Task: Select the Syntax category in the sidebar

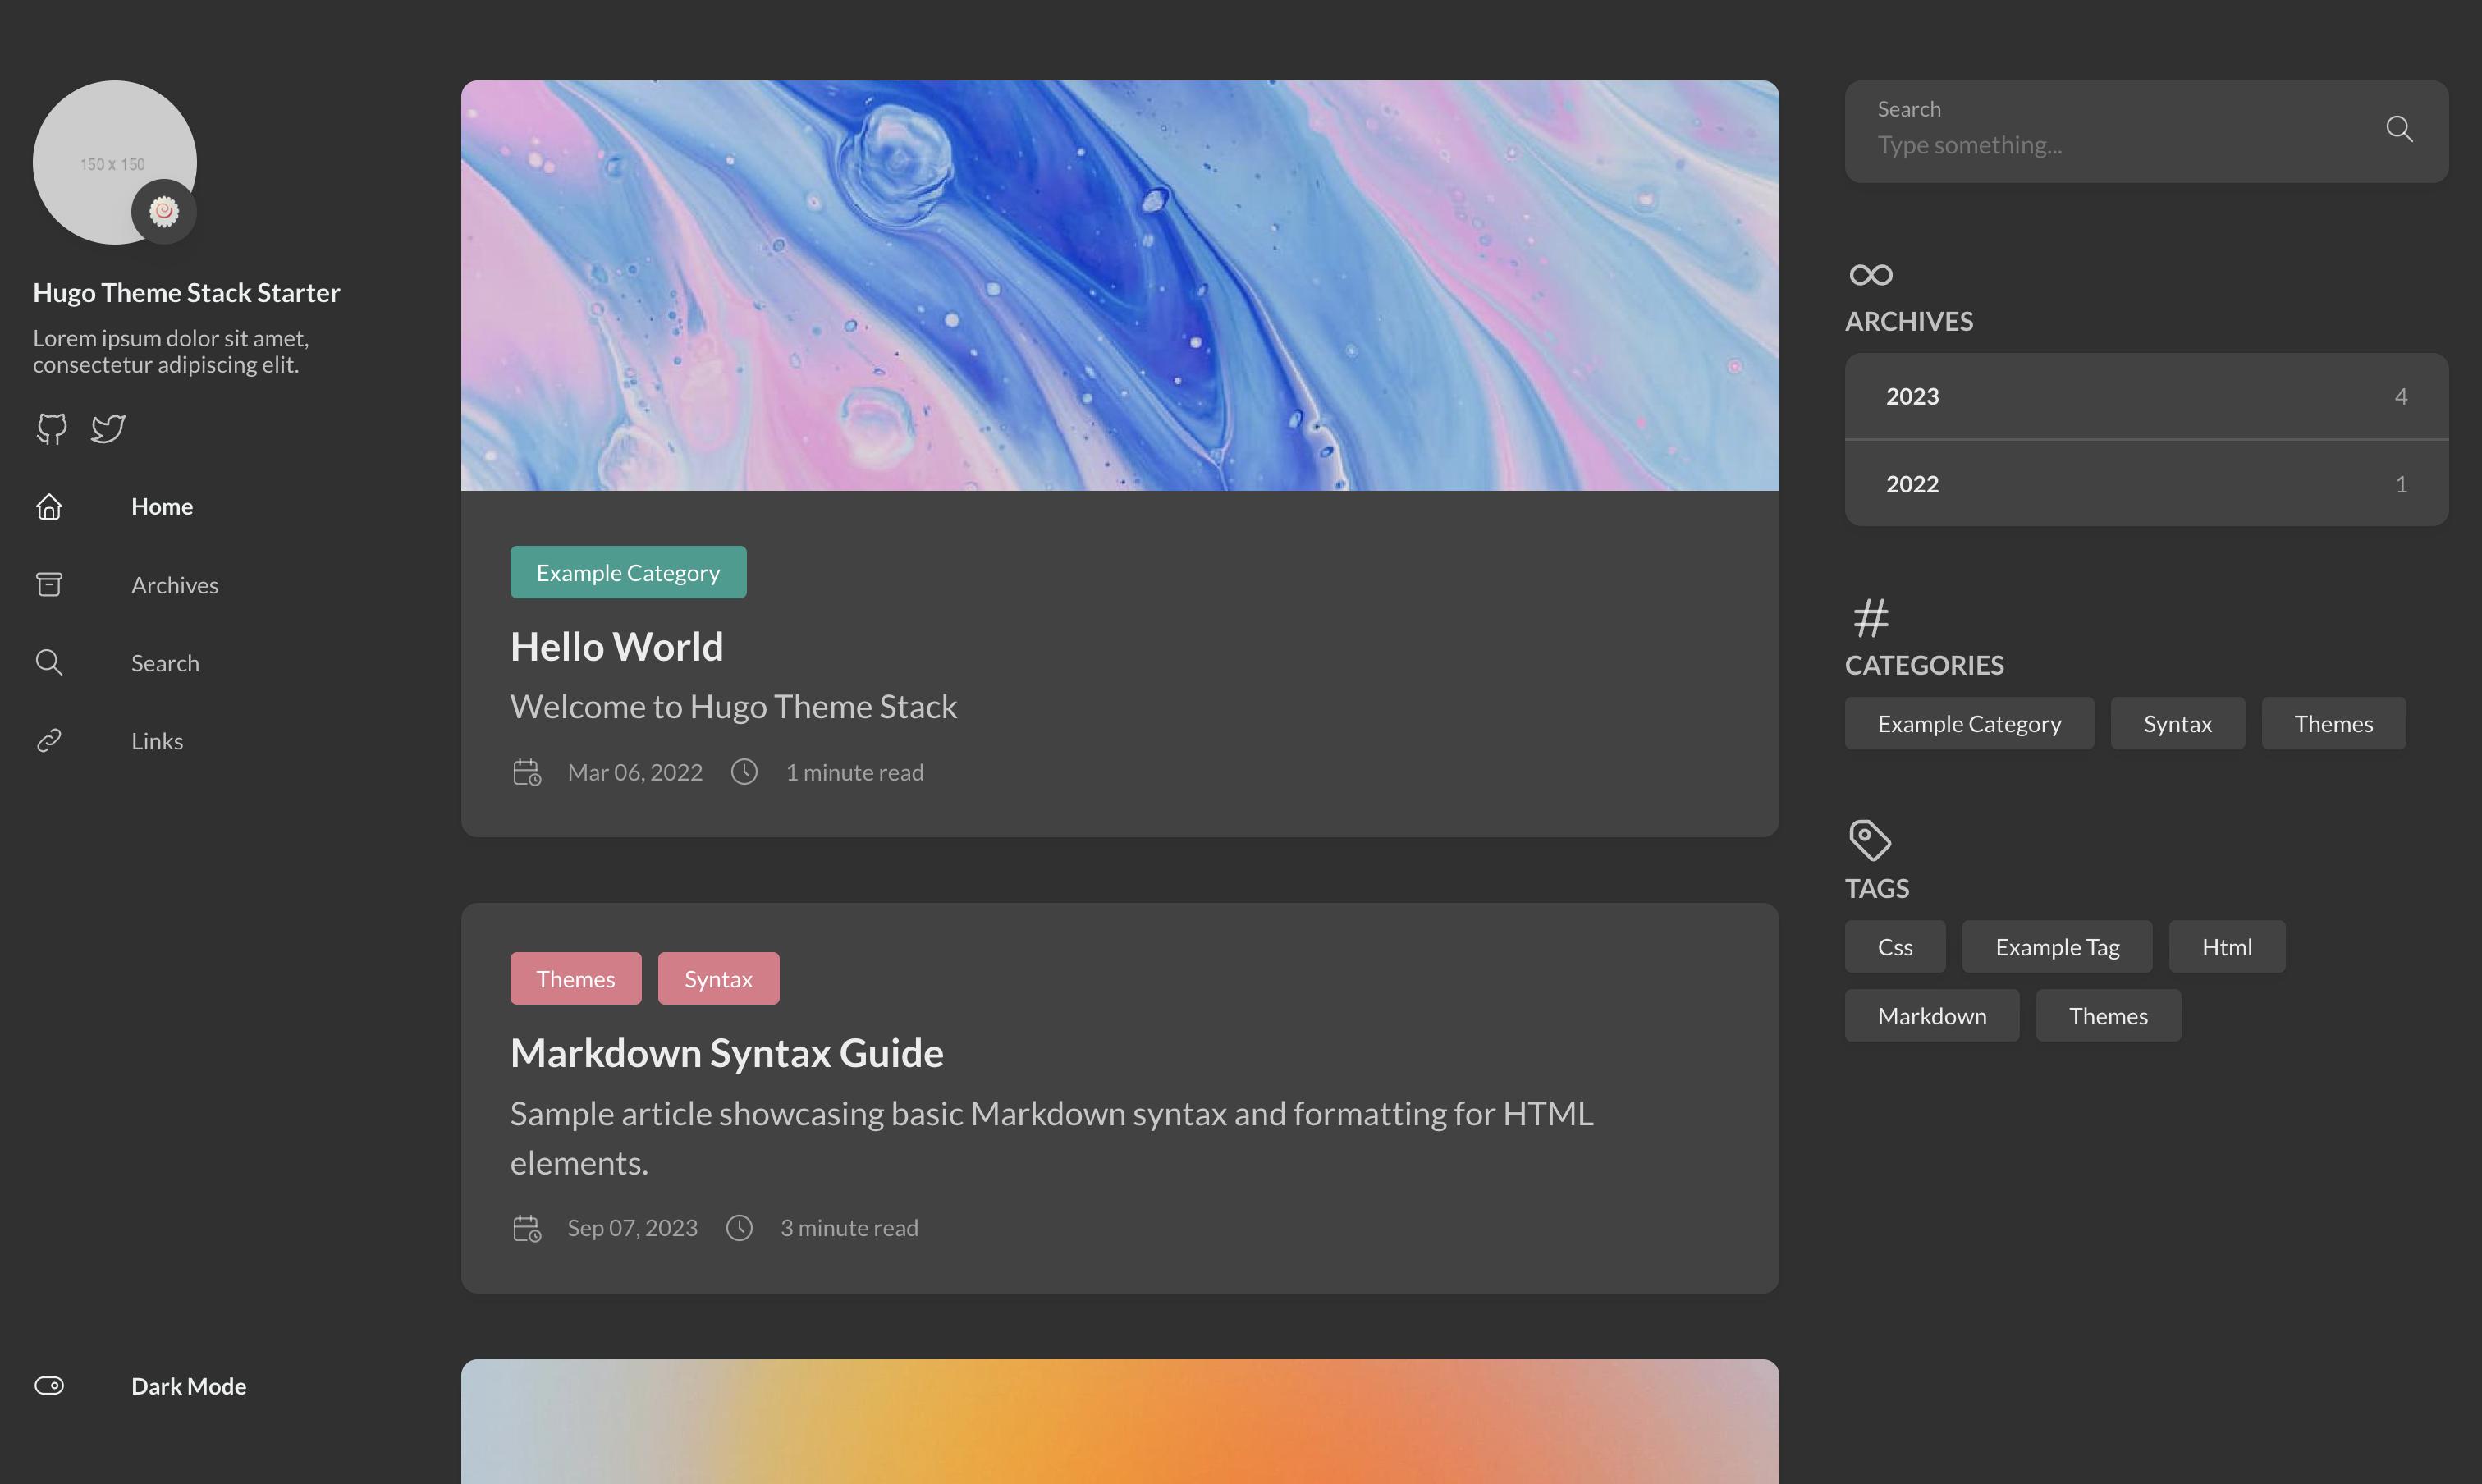Action: [x=2177, y=723]
